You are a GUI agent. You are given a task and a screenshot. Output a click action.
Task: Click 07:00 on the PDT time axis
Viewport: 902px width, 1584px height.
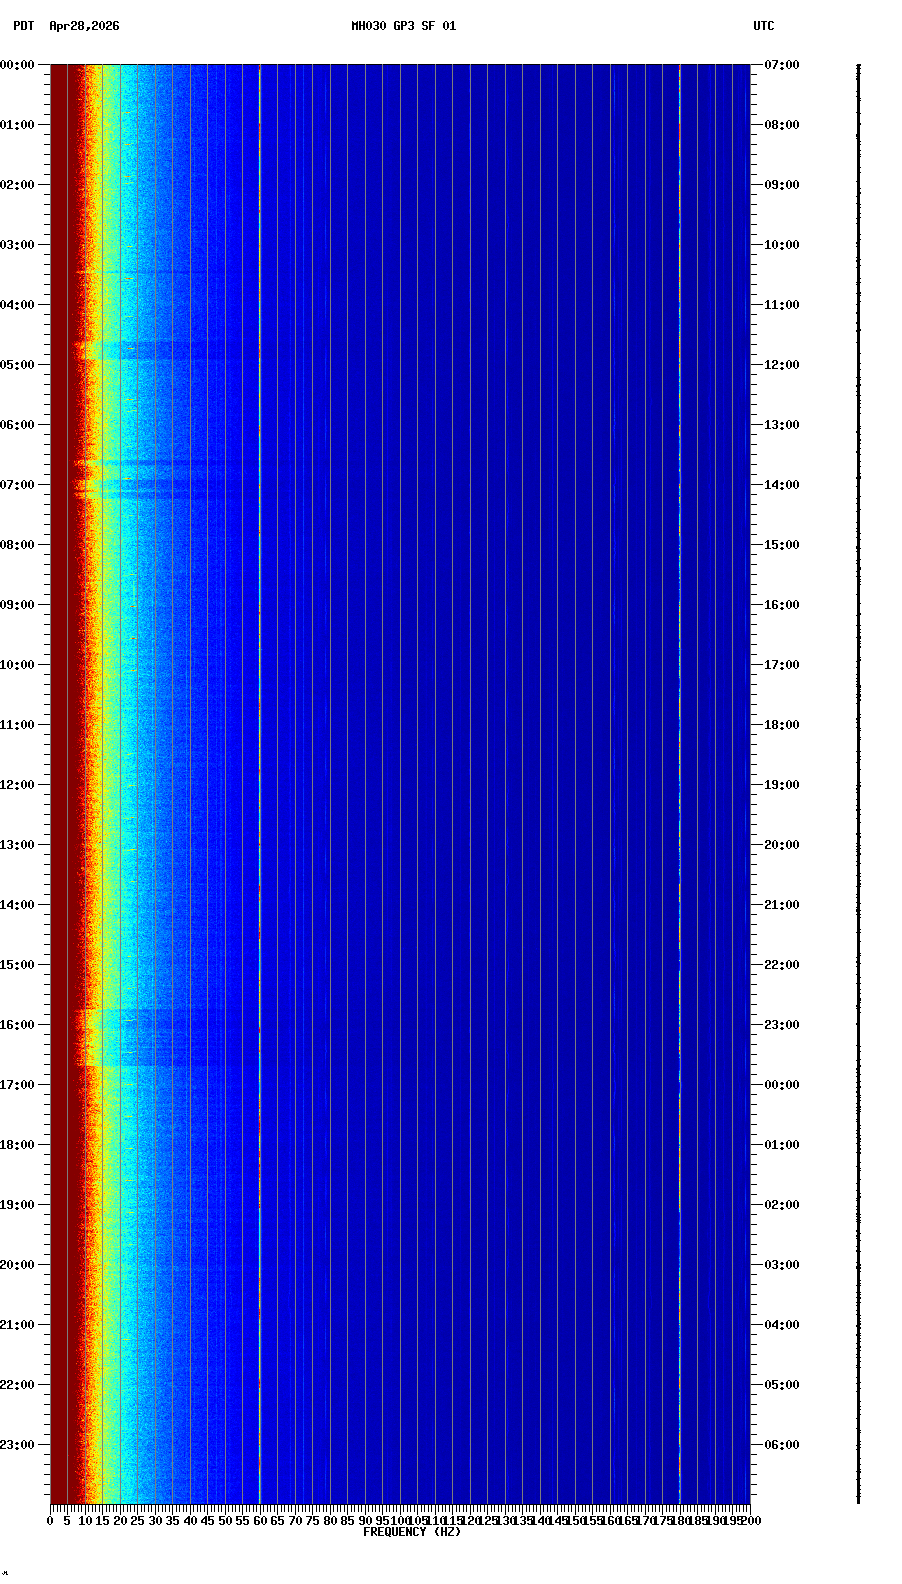coord(17,485)
